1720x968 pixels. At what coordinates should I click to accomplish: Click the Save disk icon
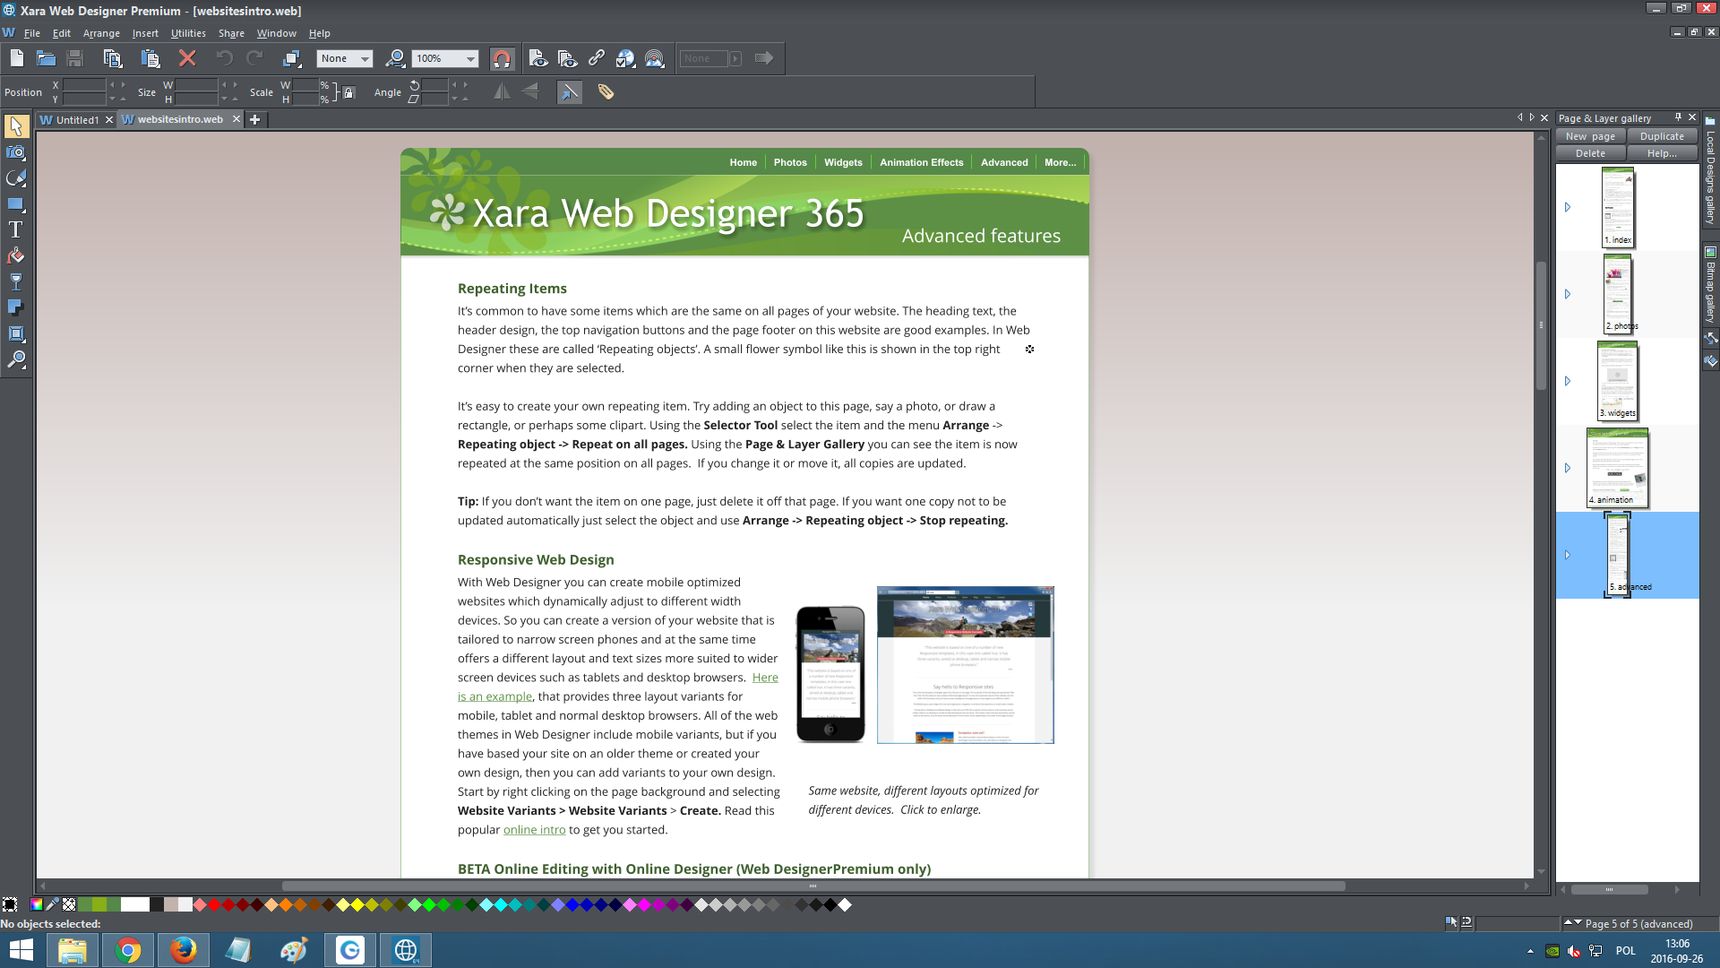click(75, 59)
